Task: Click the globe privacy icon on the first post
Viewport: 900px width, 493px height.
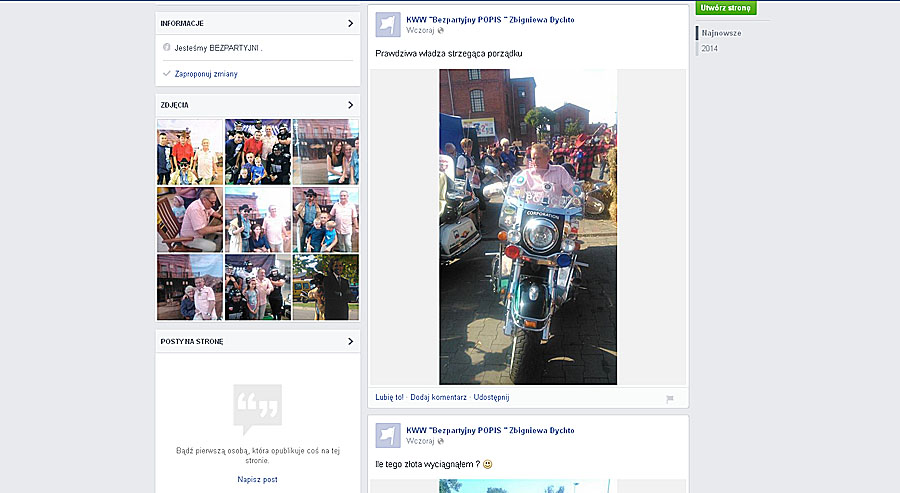Action: 441,31
